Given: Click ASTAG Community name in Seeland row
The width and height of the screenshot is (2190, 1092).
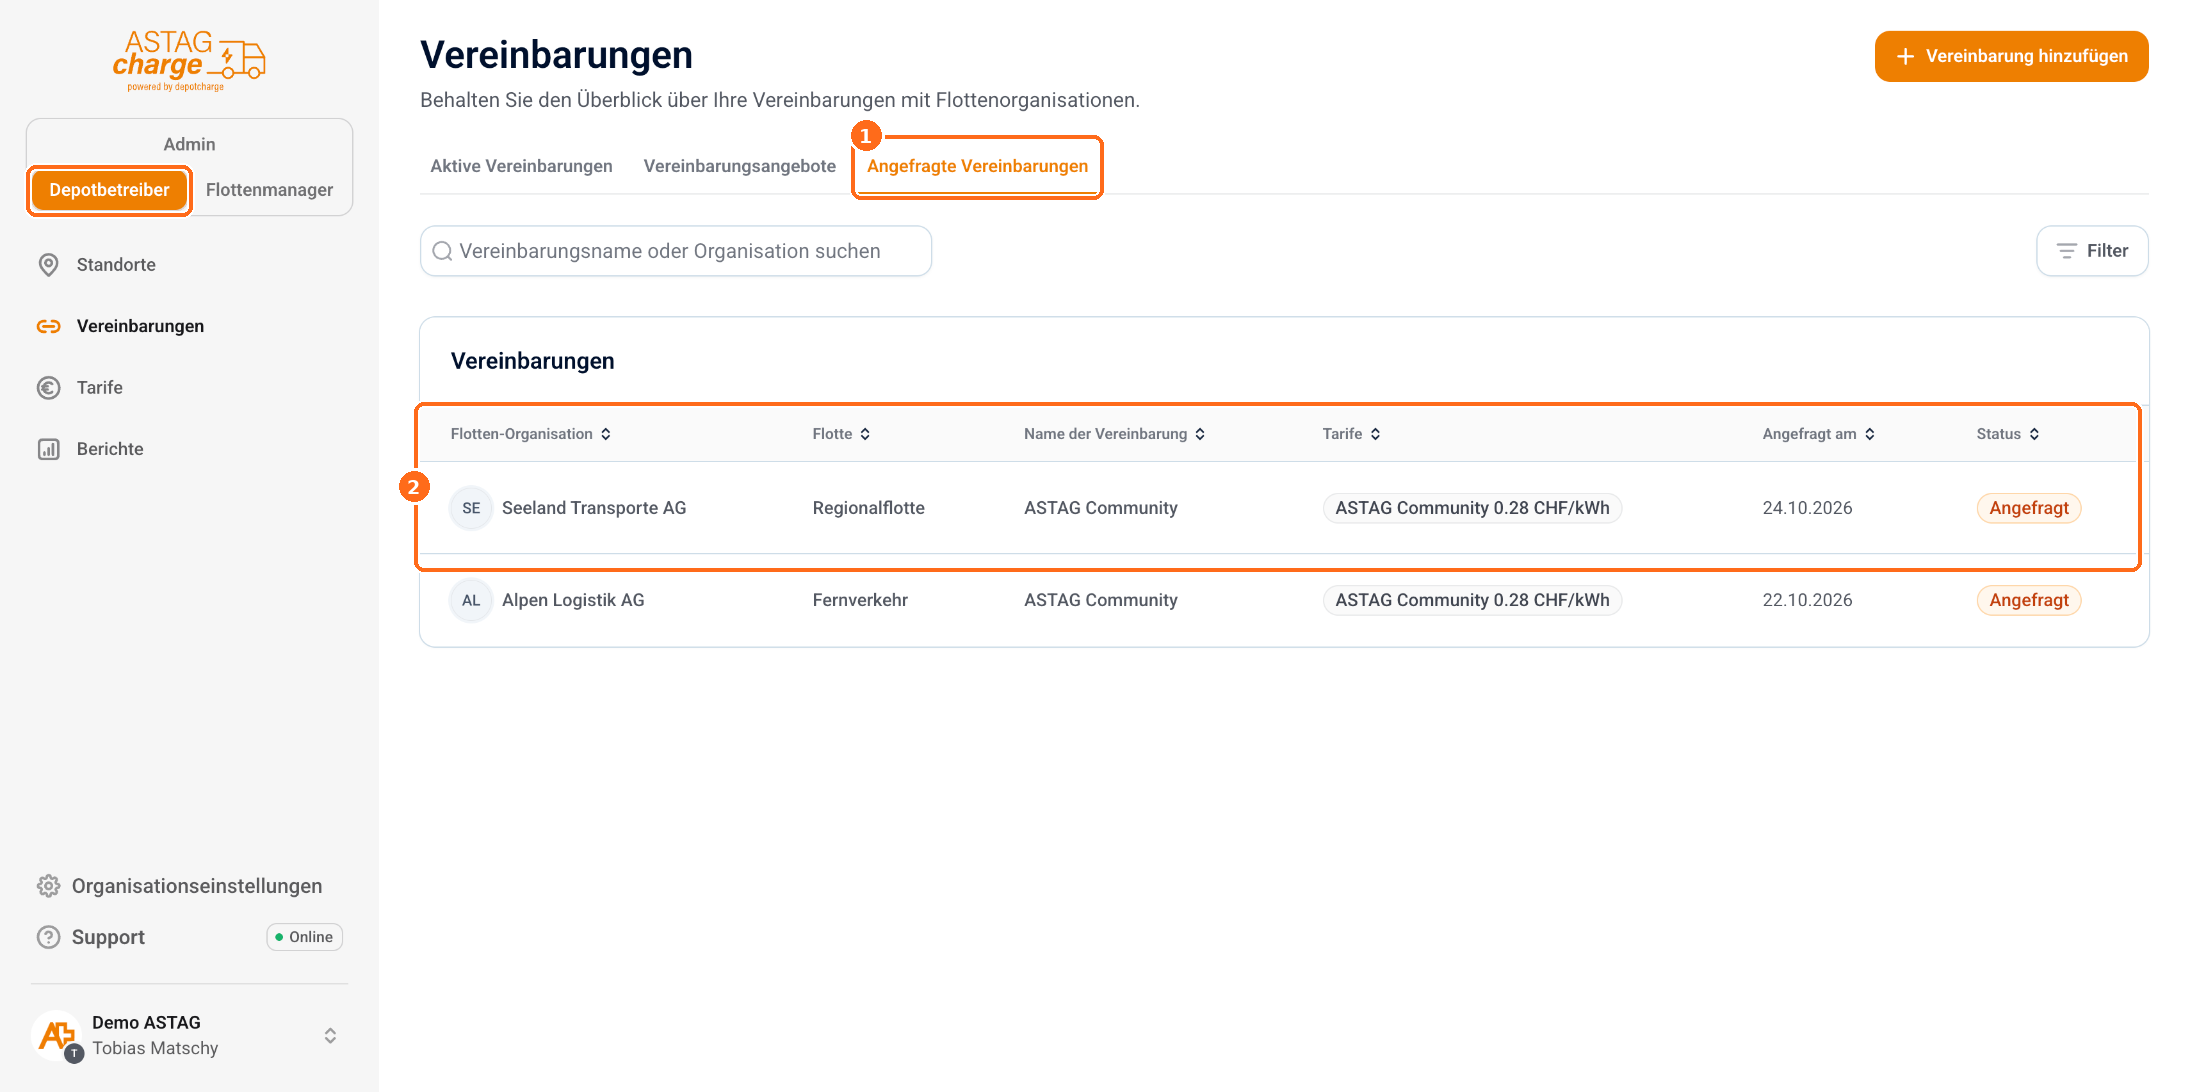Looking at the screenshot, I should tap(1100, 508).
